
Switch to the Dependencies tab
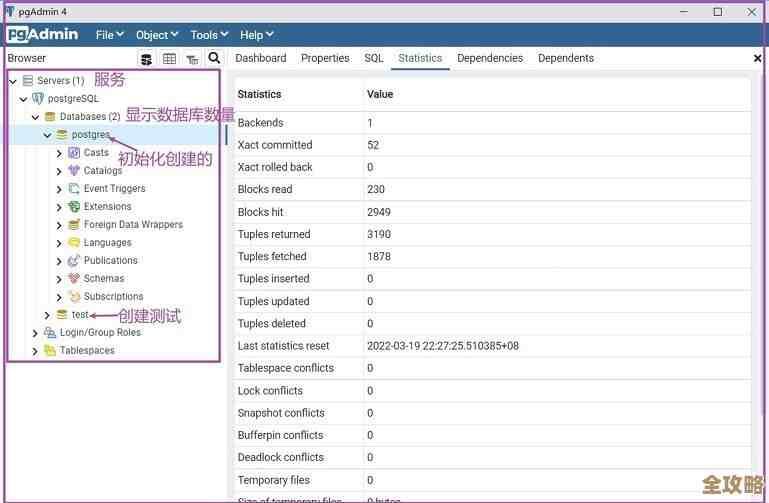click(x=490, y=58)
